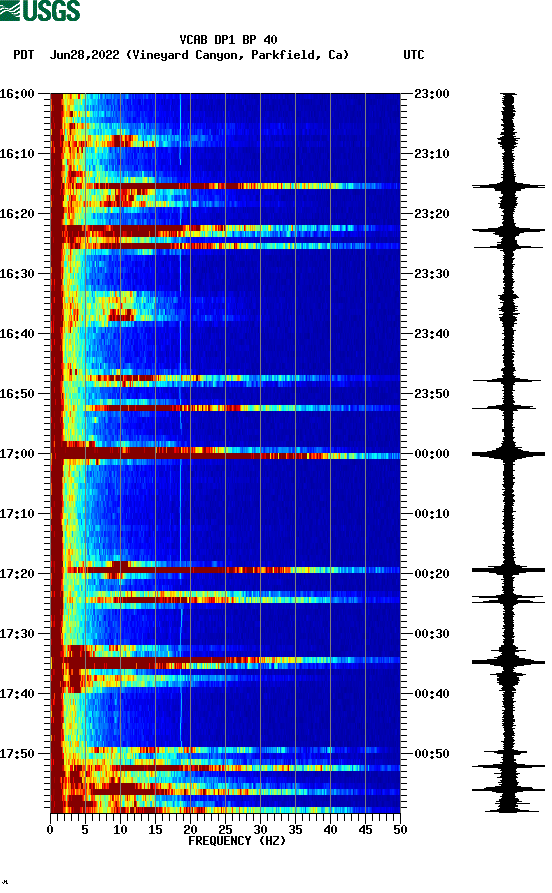This screenshot has width=552, height=893.
Task: Click the 20 Hz tick label
Action: coord(190,830)
